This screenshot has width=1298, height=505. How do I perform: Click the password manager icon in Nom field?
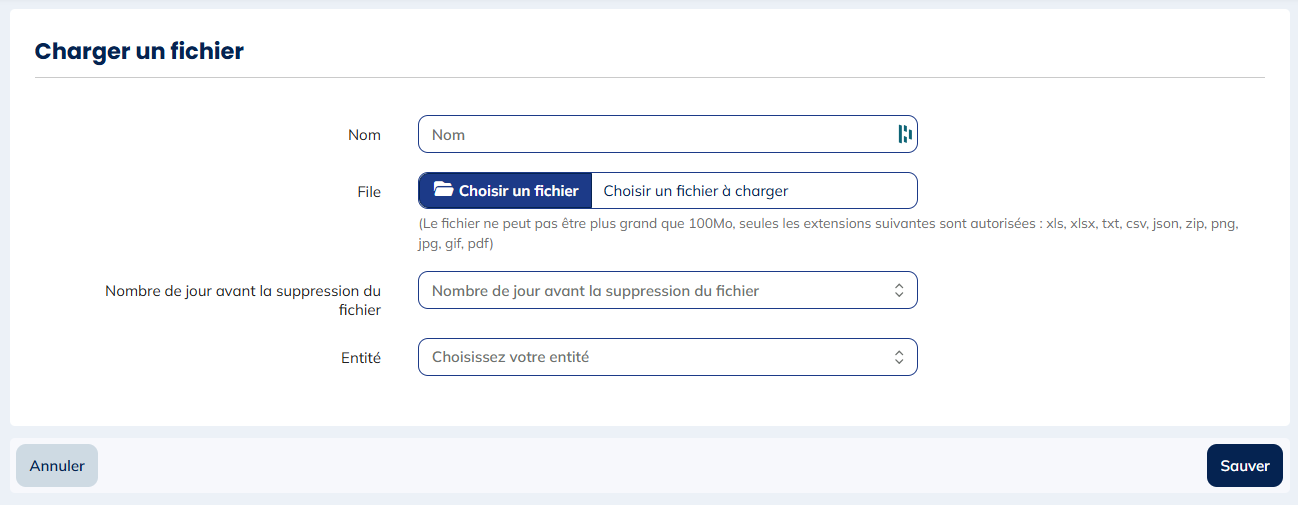904,134
